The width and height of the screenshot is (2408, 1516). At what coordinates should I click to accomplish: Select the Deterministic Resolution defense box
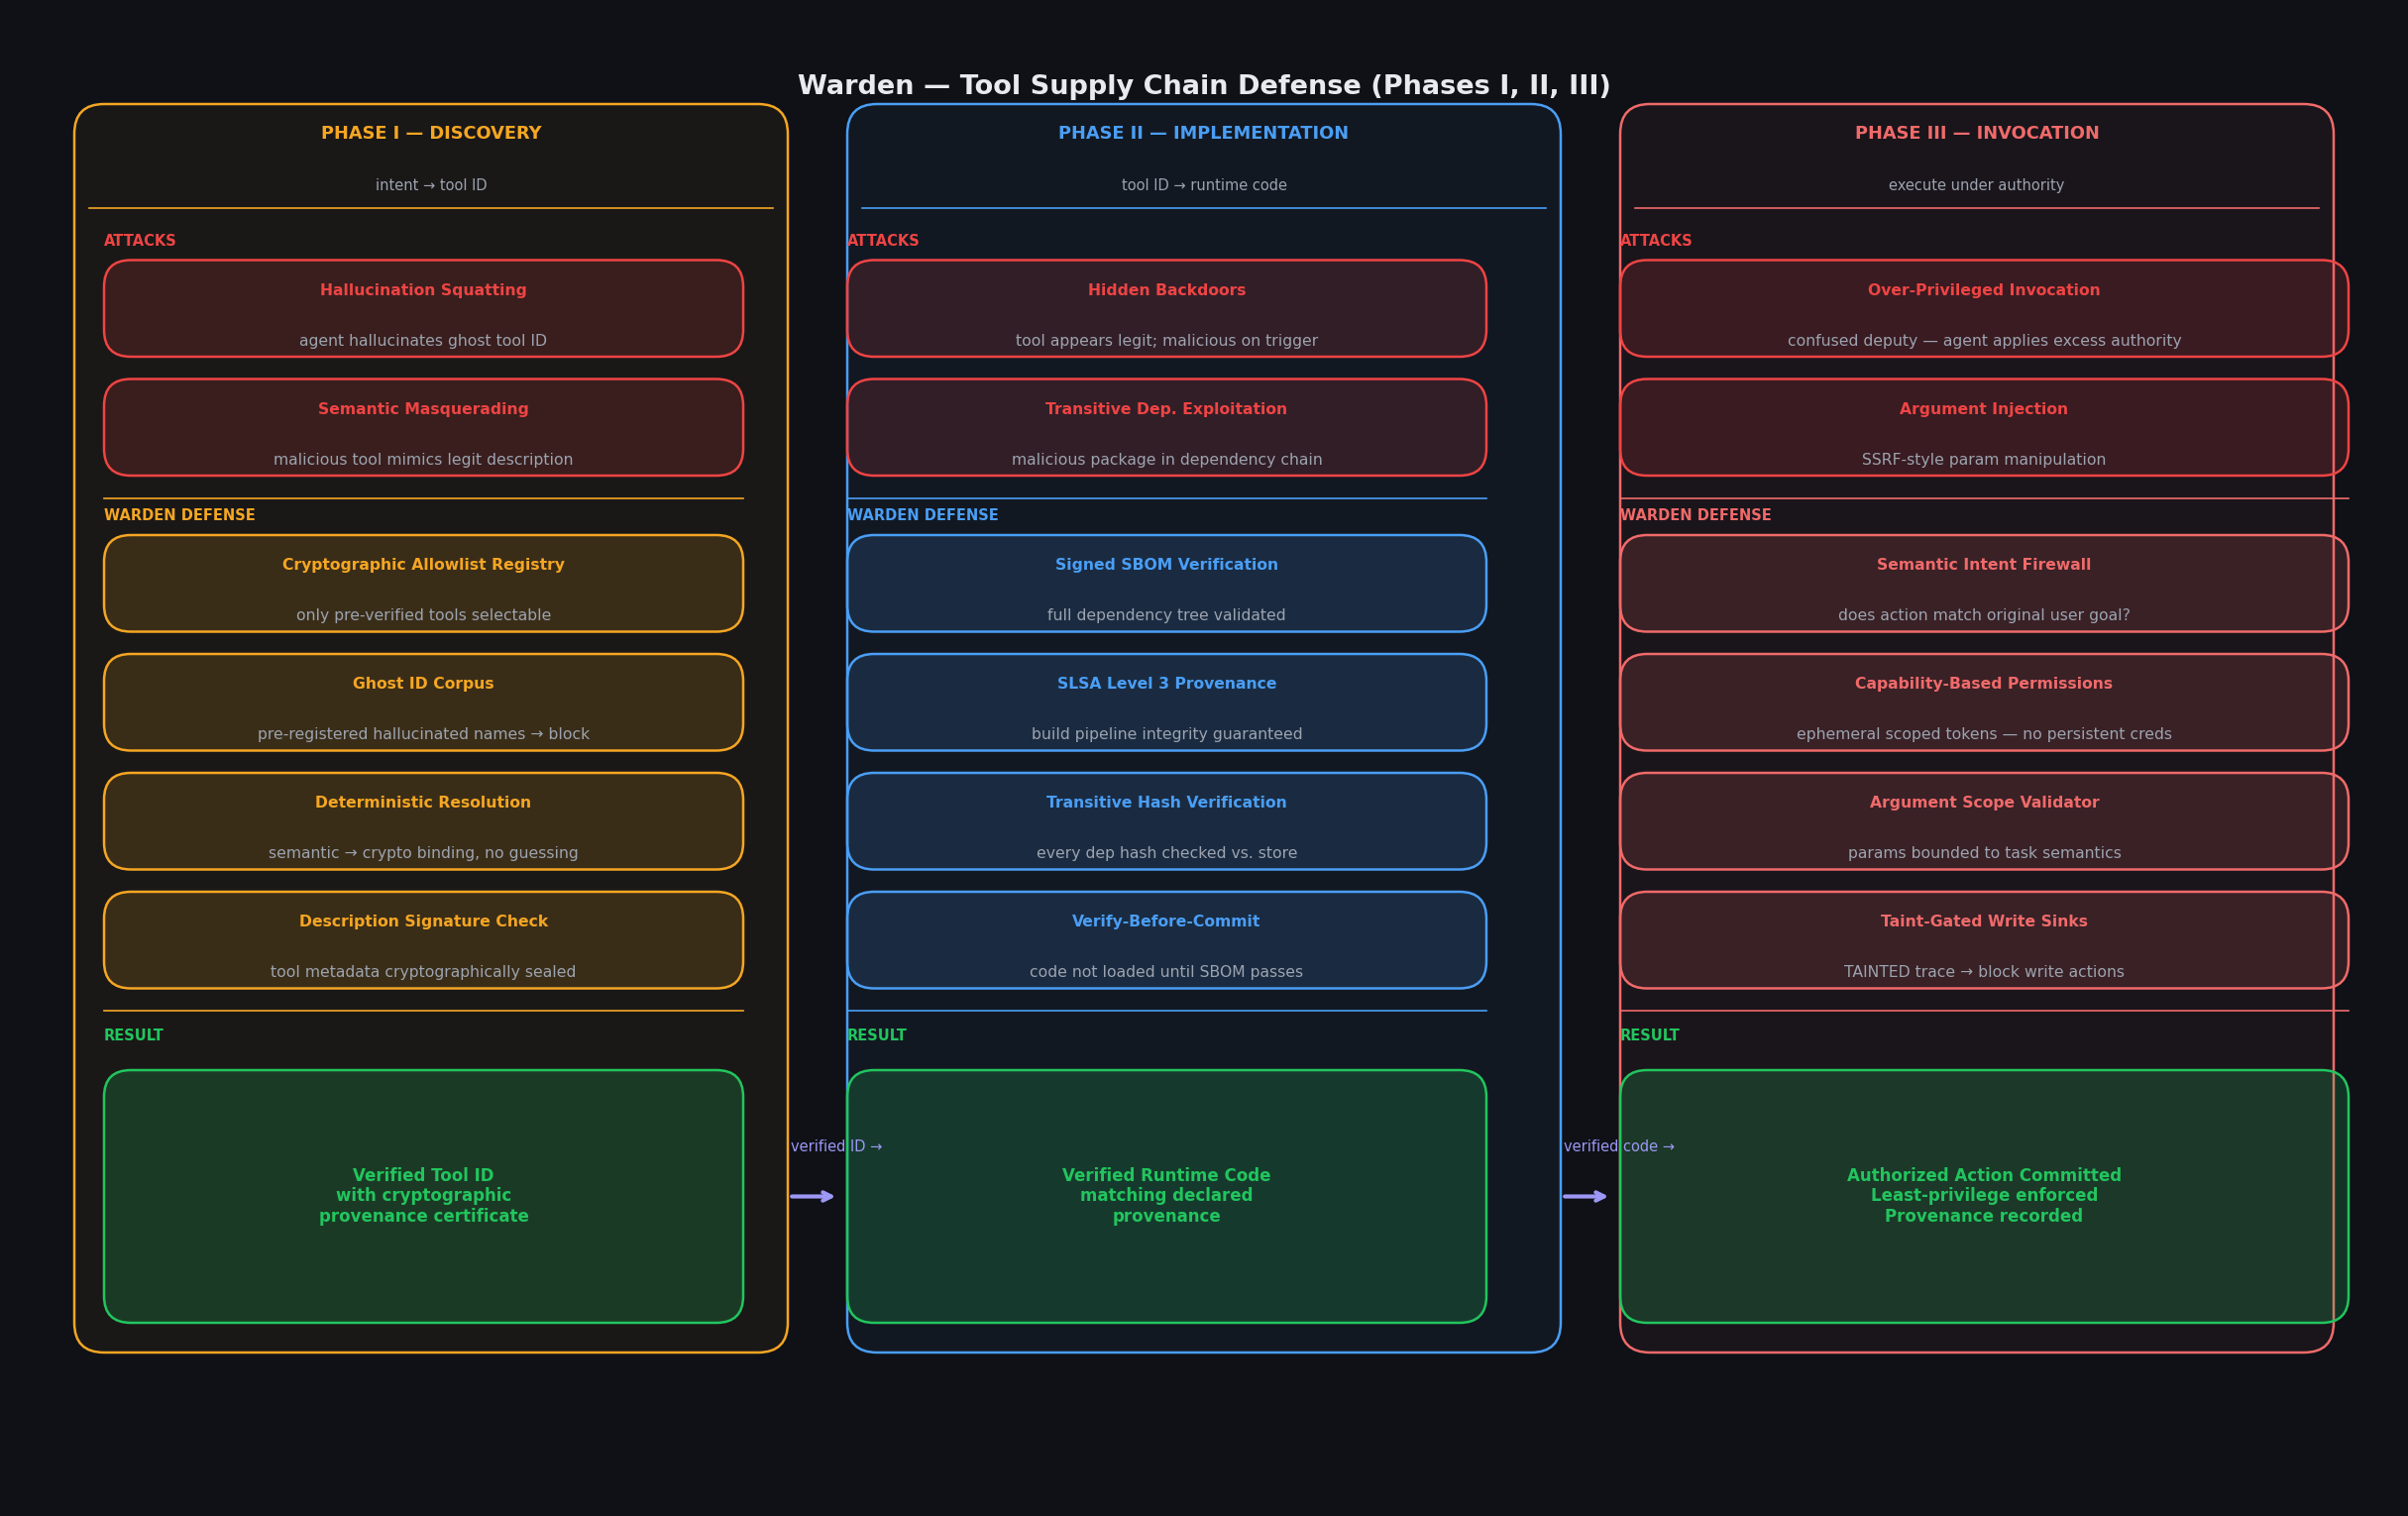pyautogui.click(x=423, y=821)
